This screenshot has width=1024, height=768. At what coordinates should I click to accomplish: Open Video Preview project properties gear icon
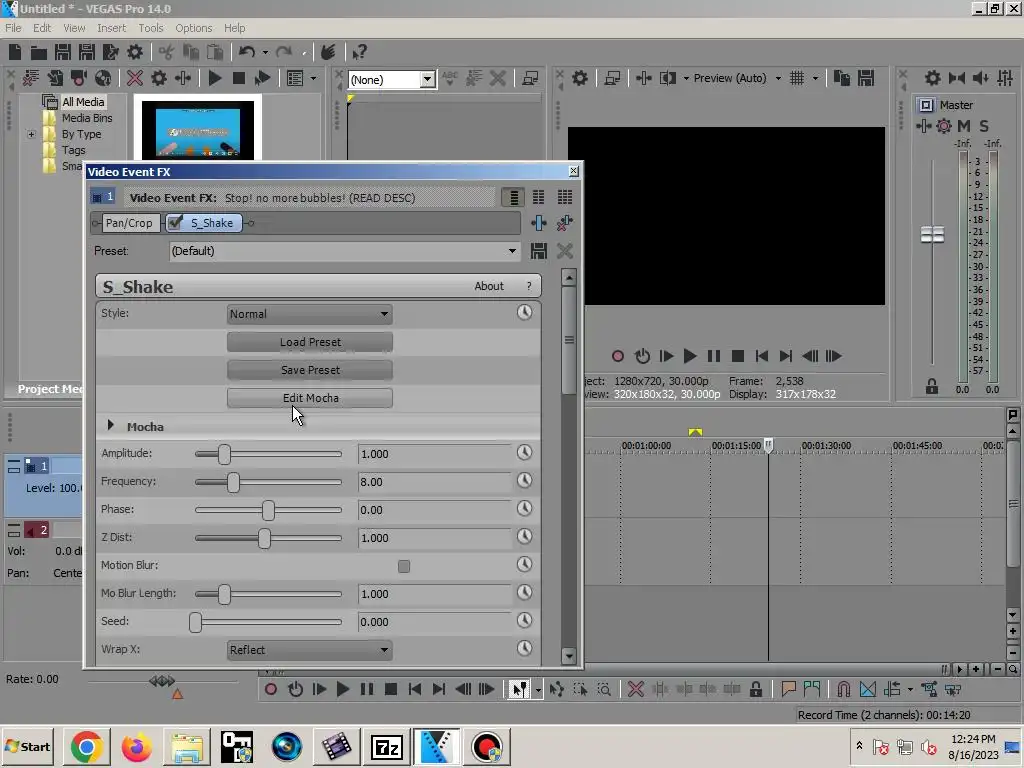coord(580,78)
